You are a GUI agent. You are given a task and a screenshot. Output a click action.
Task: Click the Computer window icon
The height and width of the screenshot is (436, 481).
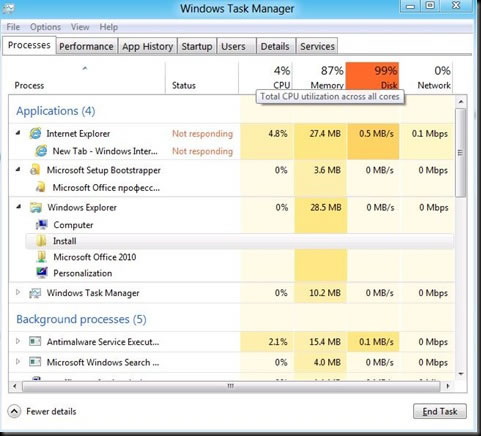[42, 225]
